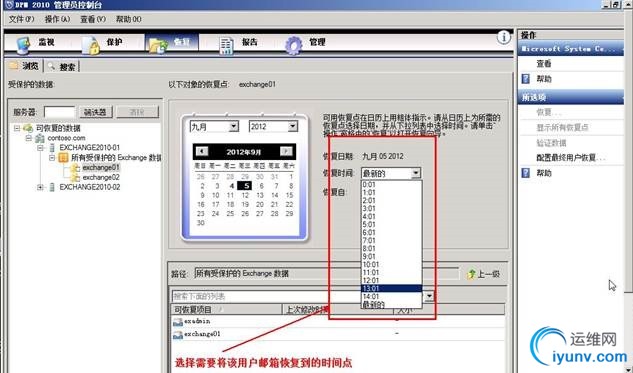This screenshot has width=633, height=373.
Task: Click the exchange01 mailbox icon in list
Action: [178, 335]
